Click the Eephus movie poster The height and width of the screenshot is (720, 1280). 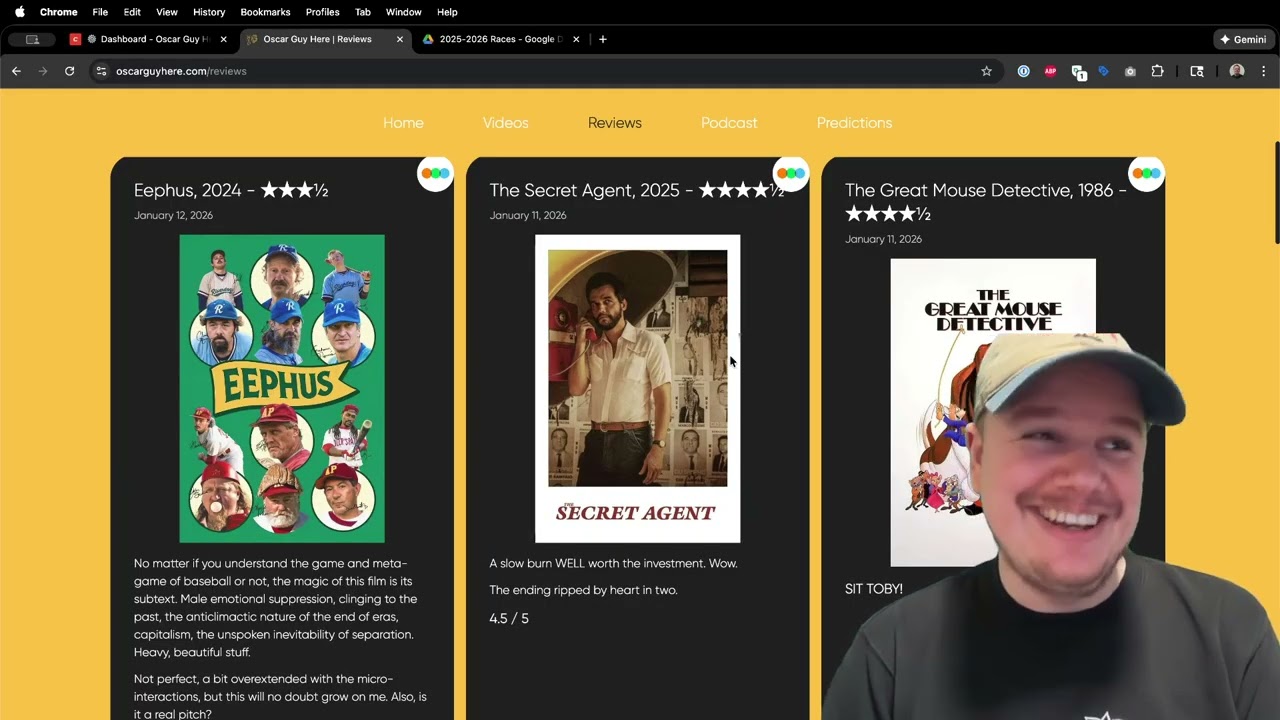282,389
